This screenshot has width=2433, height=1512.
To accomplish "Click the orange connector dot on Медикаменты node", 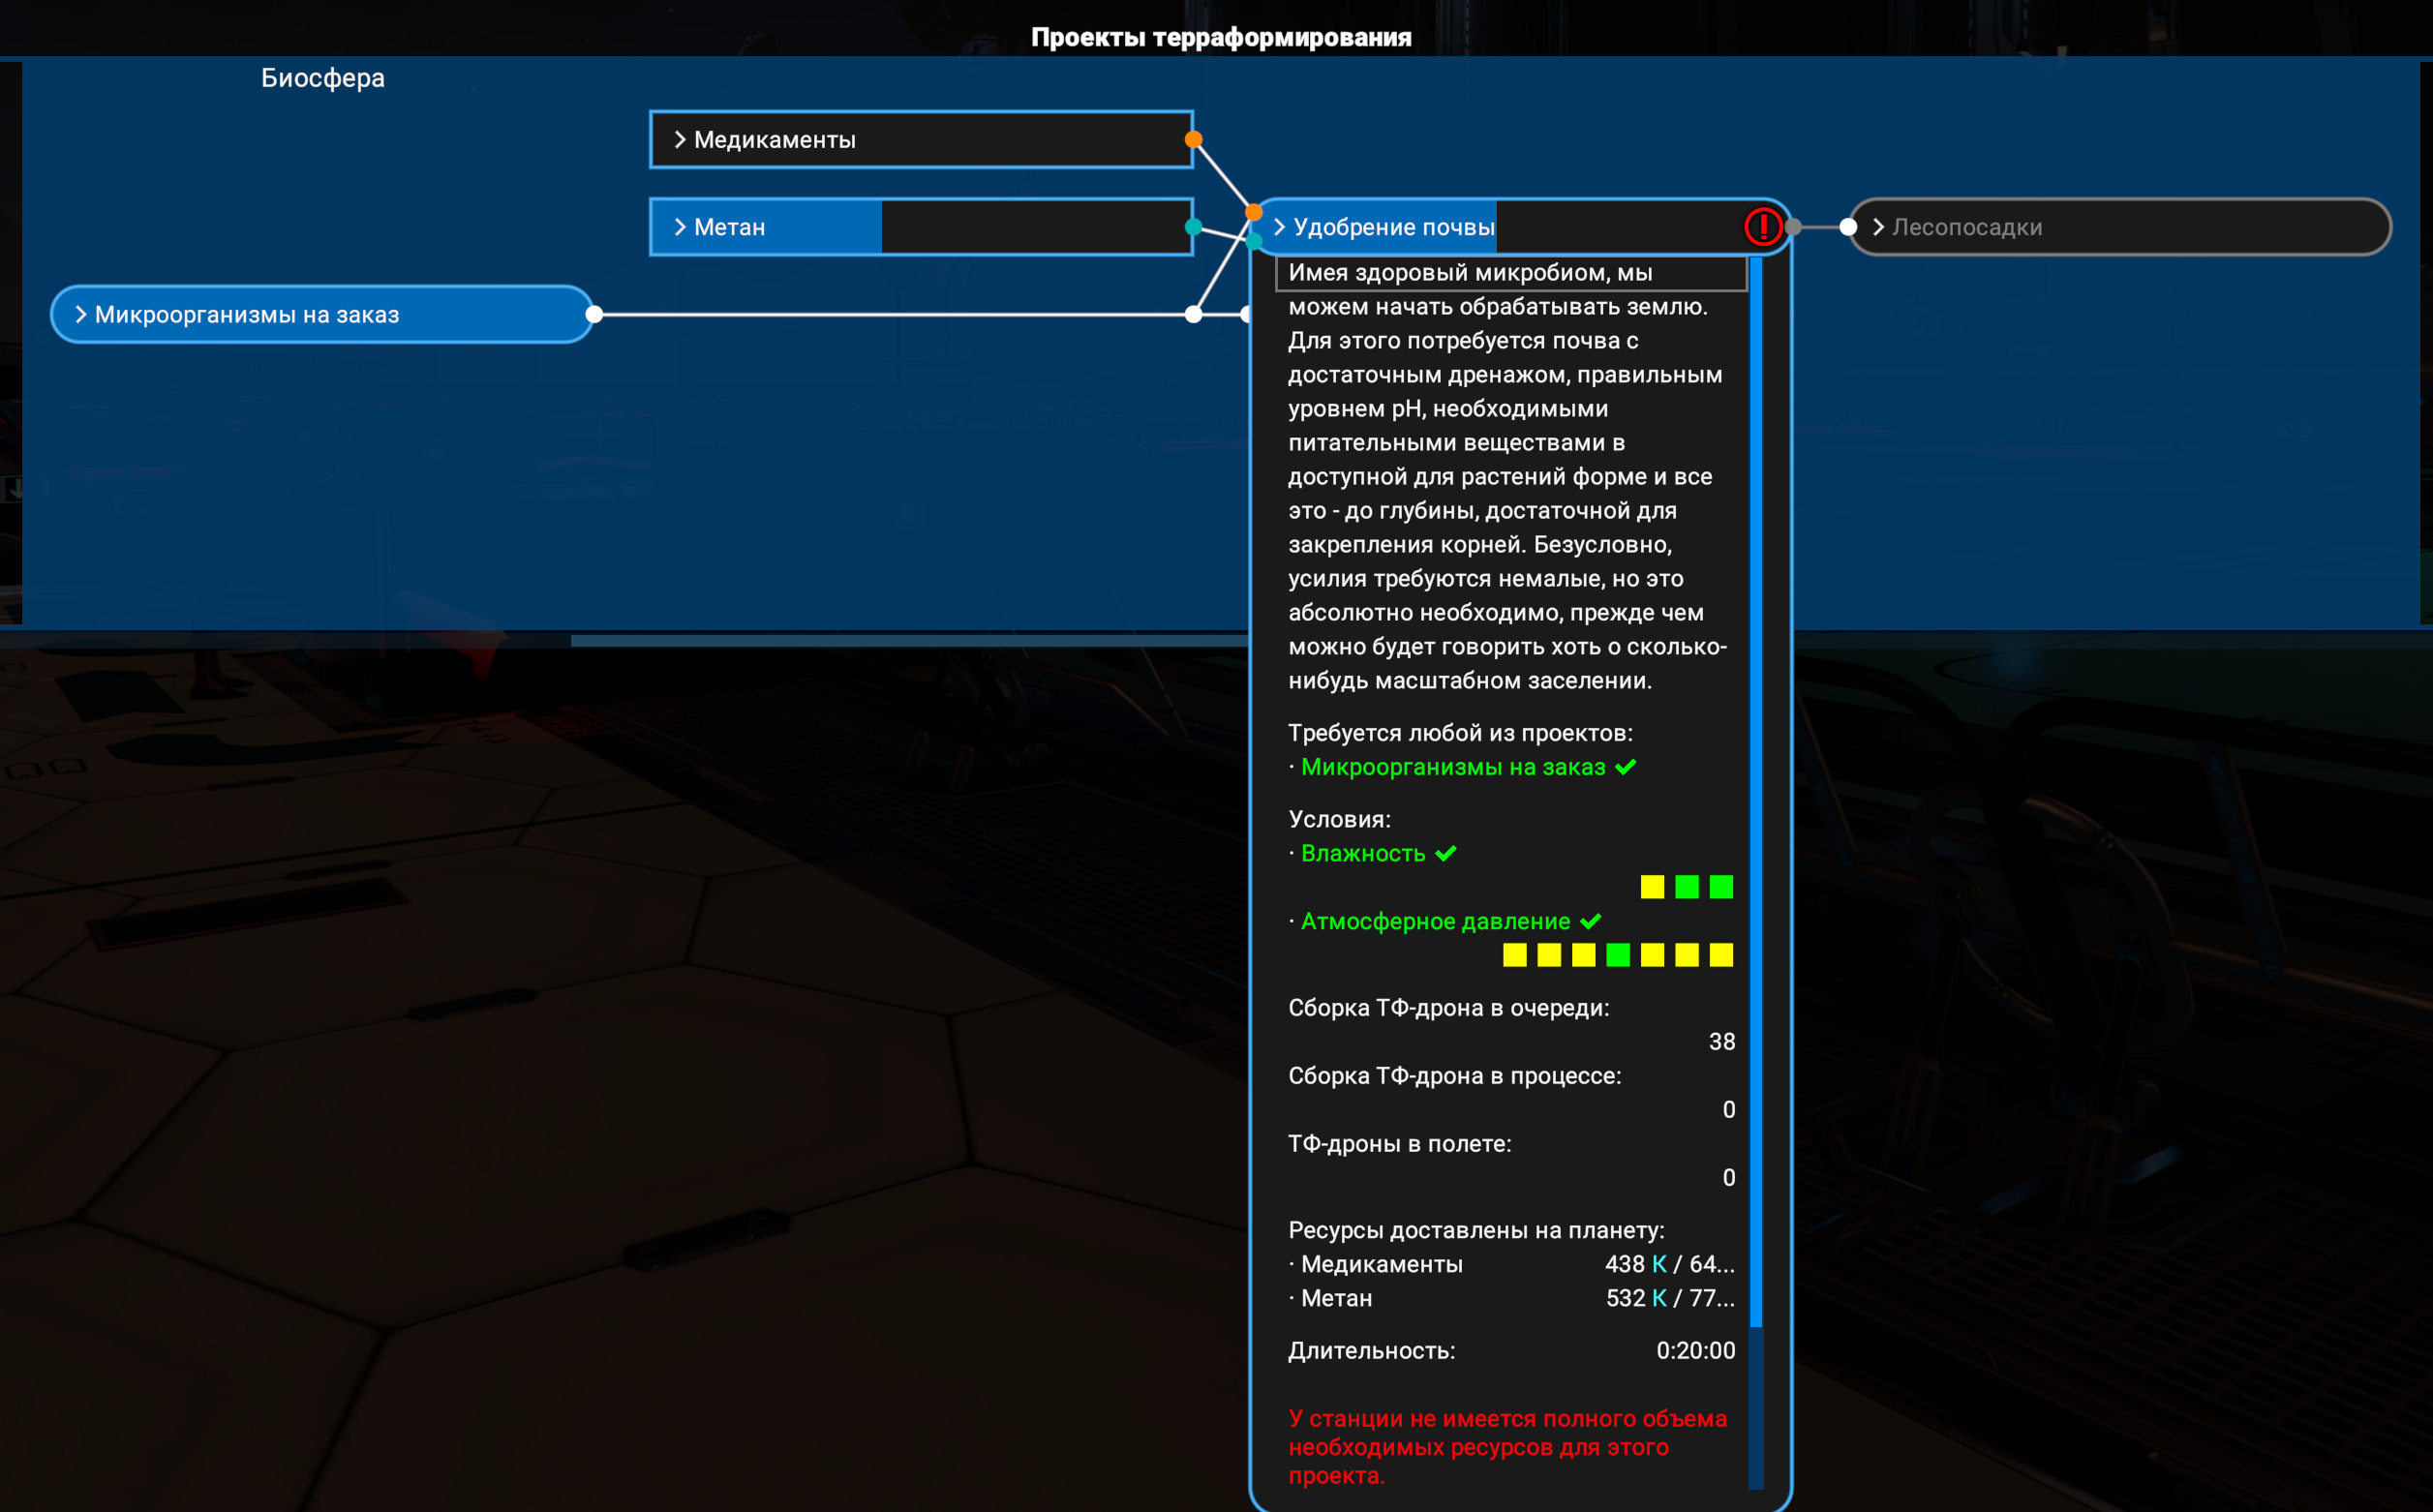I will [x=1193, y=140].
